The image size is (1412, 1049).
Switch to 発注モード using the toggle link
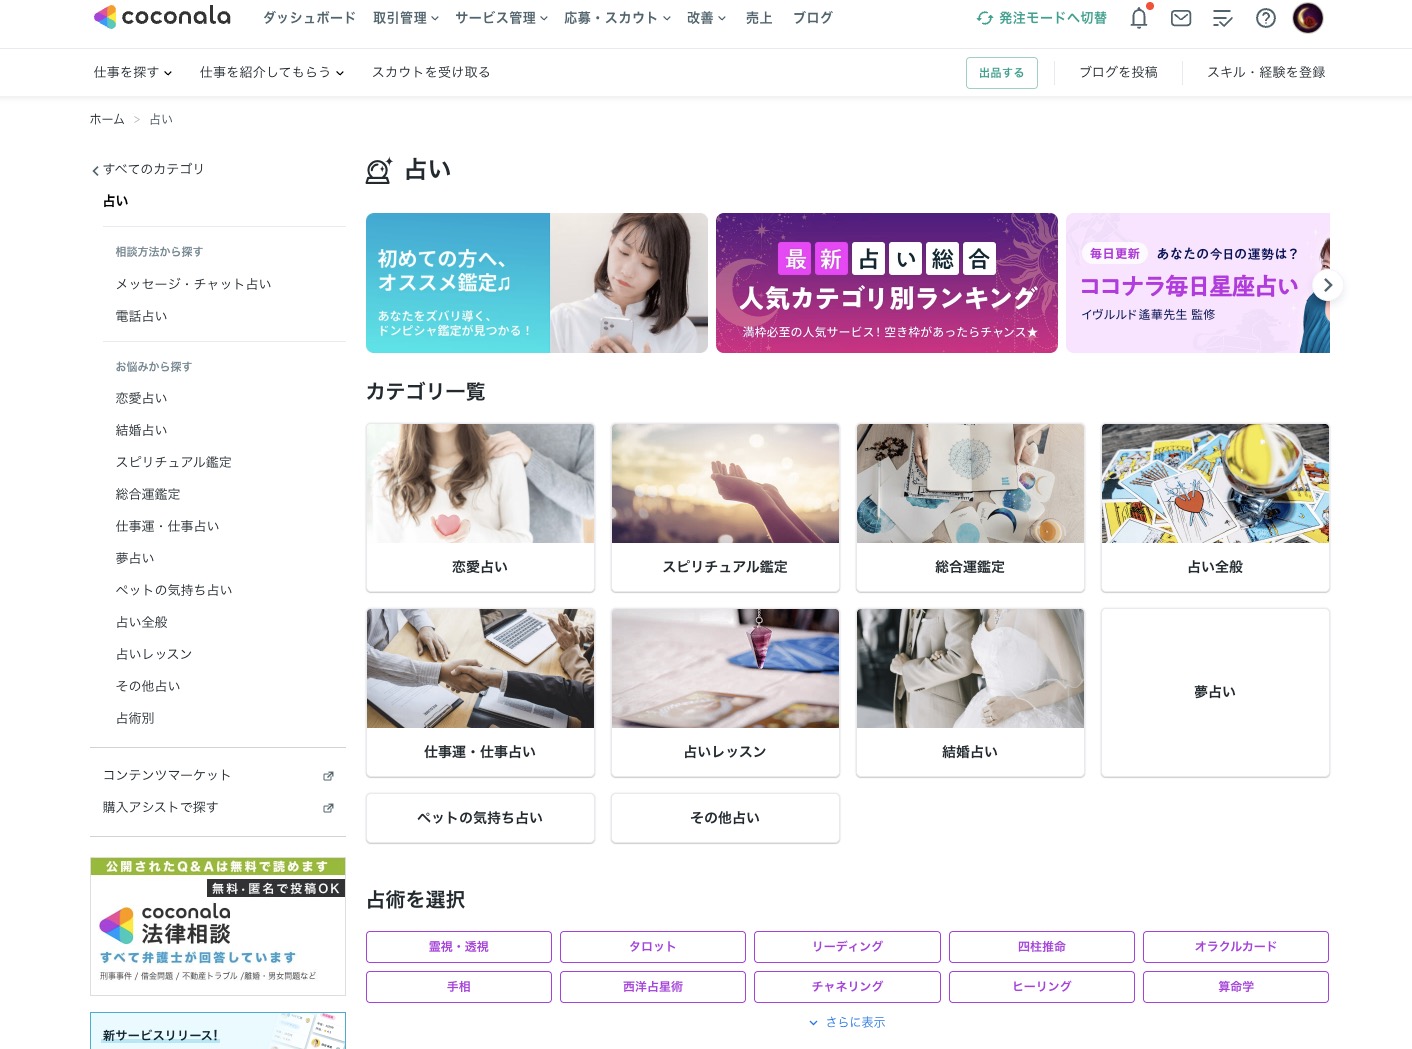(x=1042, y=18)
